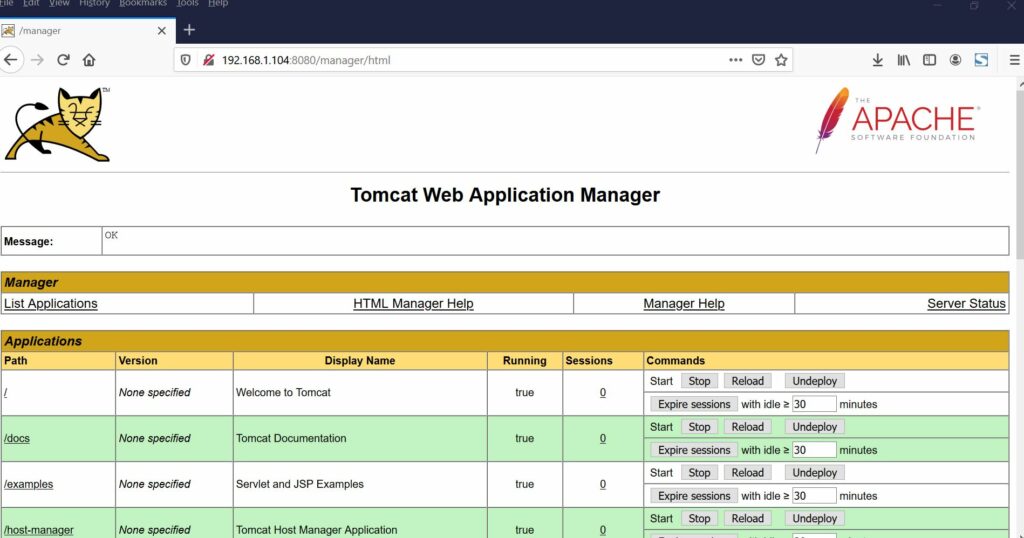Open the List Applications link
Viewport: 1024px width, 538px height.
point(50,304)
